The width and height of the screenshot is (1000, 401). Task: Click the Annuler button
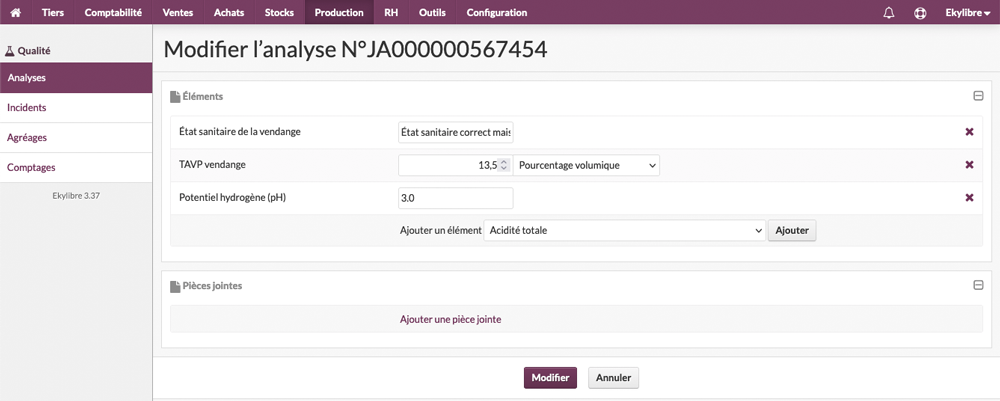[614, 377]
